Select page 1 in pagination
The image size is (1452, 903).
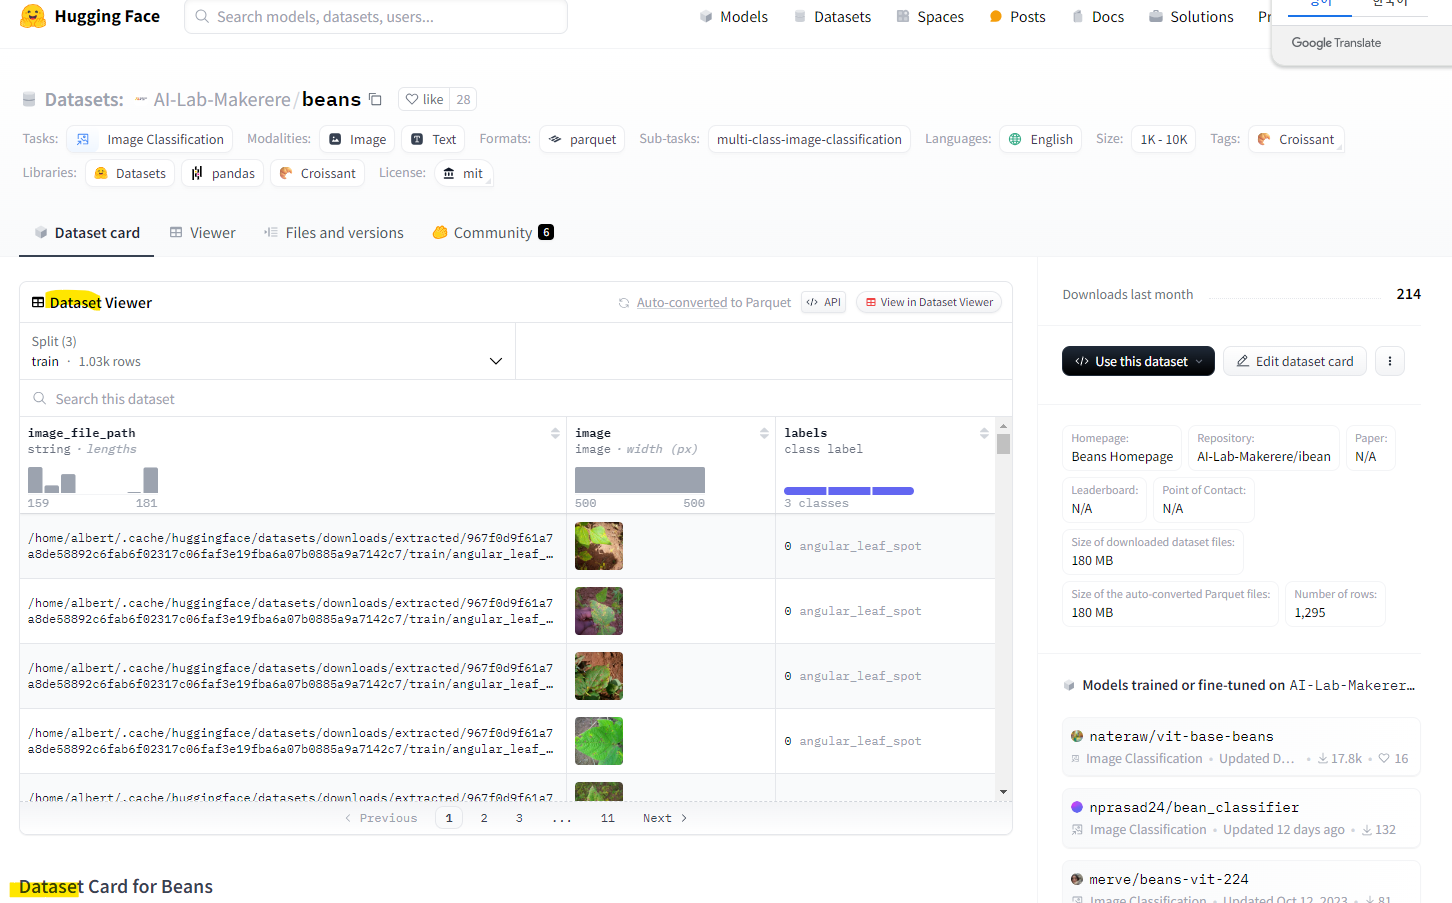click(x=449, y=818)
